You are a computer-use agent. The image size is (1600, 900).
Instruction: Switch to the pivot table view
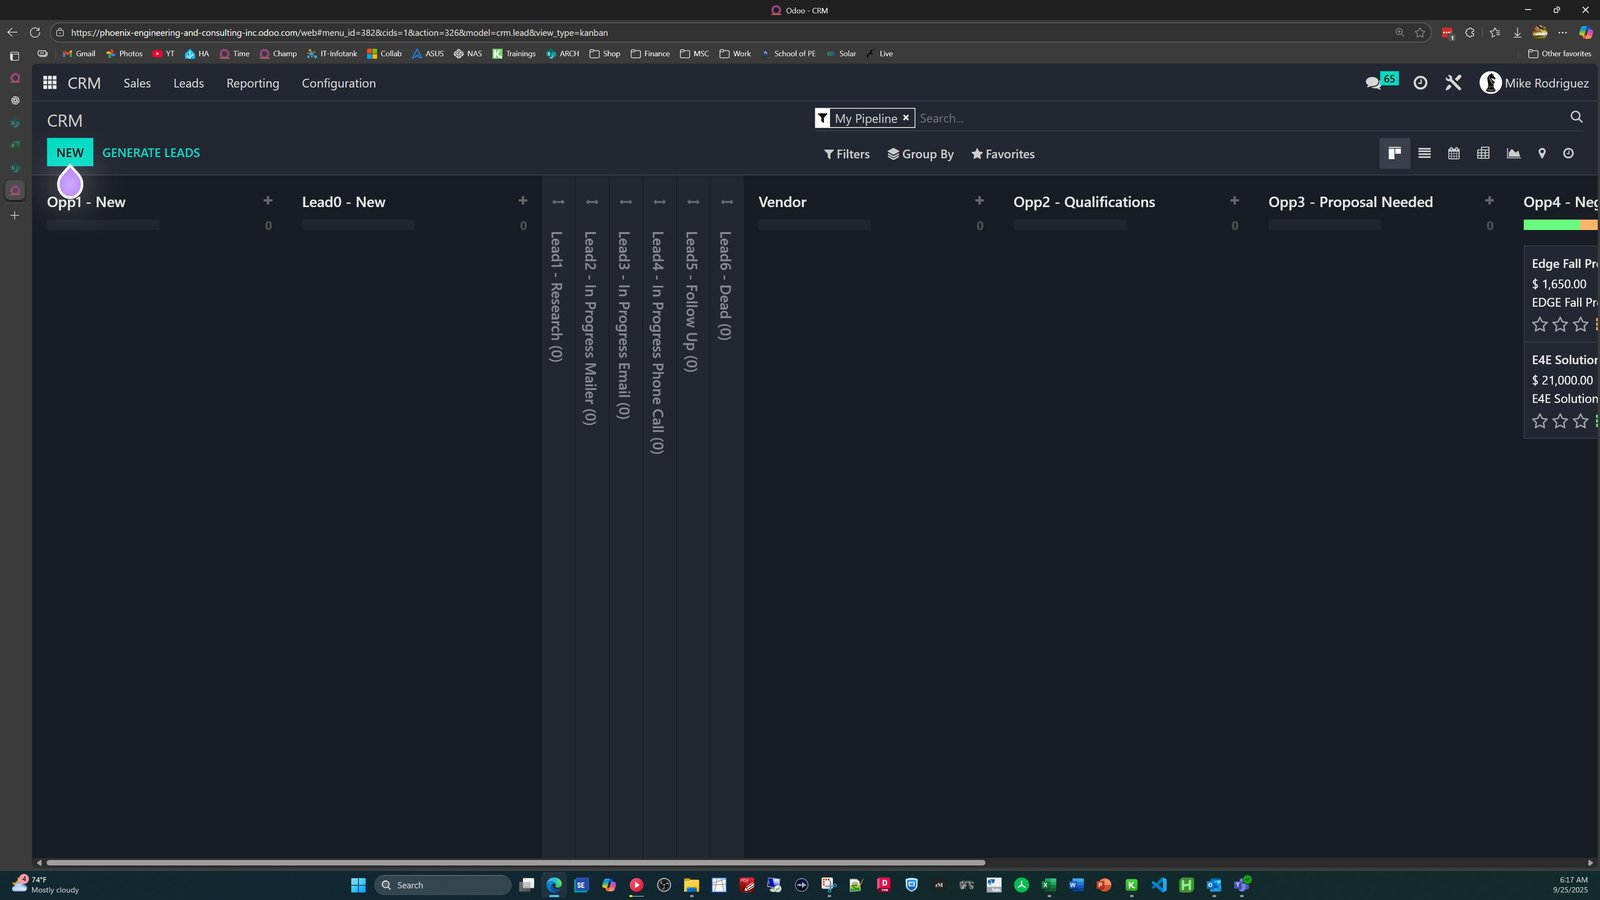[x=1483, y=153]
